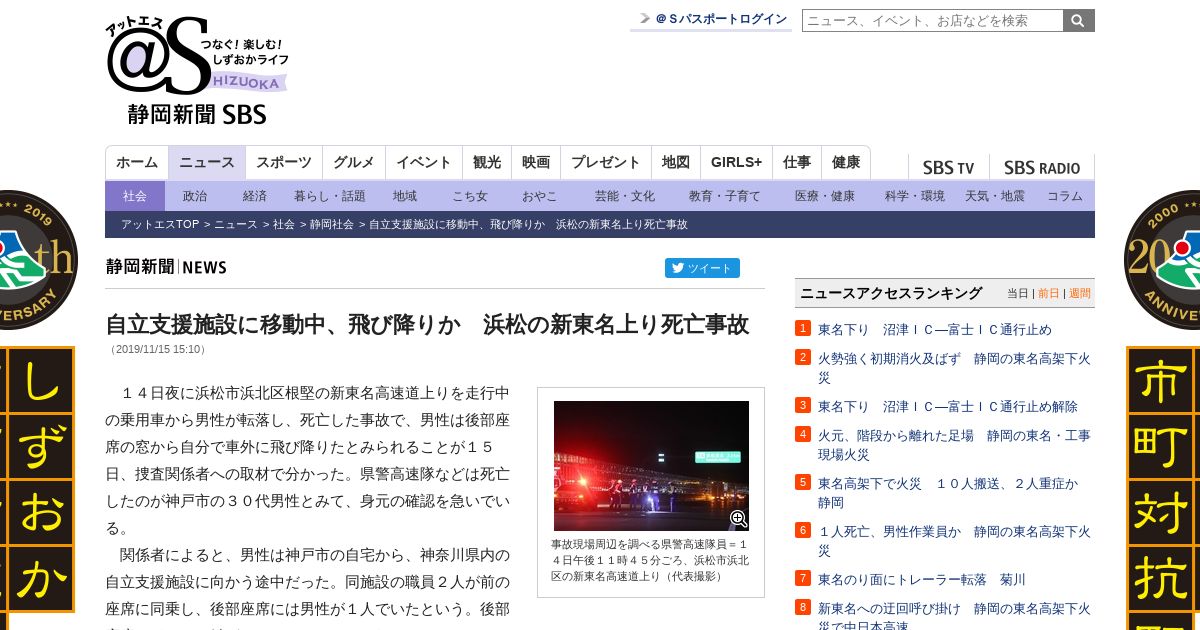The image size is (1200, 630).
Task: Open rank 5 東名高架下で火災 article
Action: (x=948, y=492)
